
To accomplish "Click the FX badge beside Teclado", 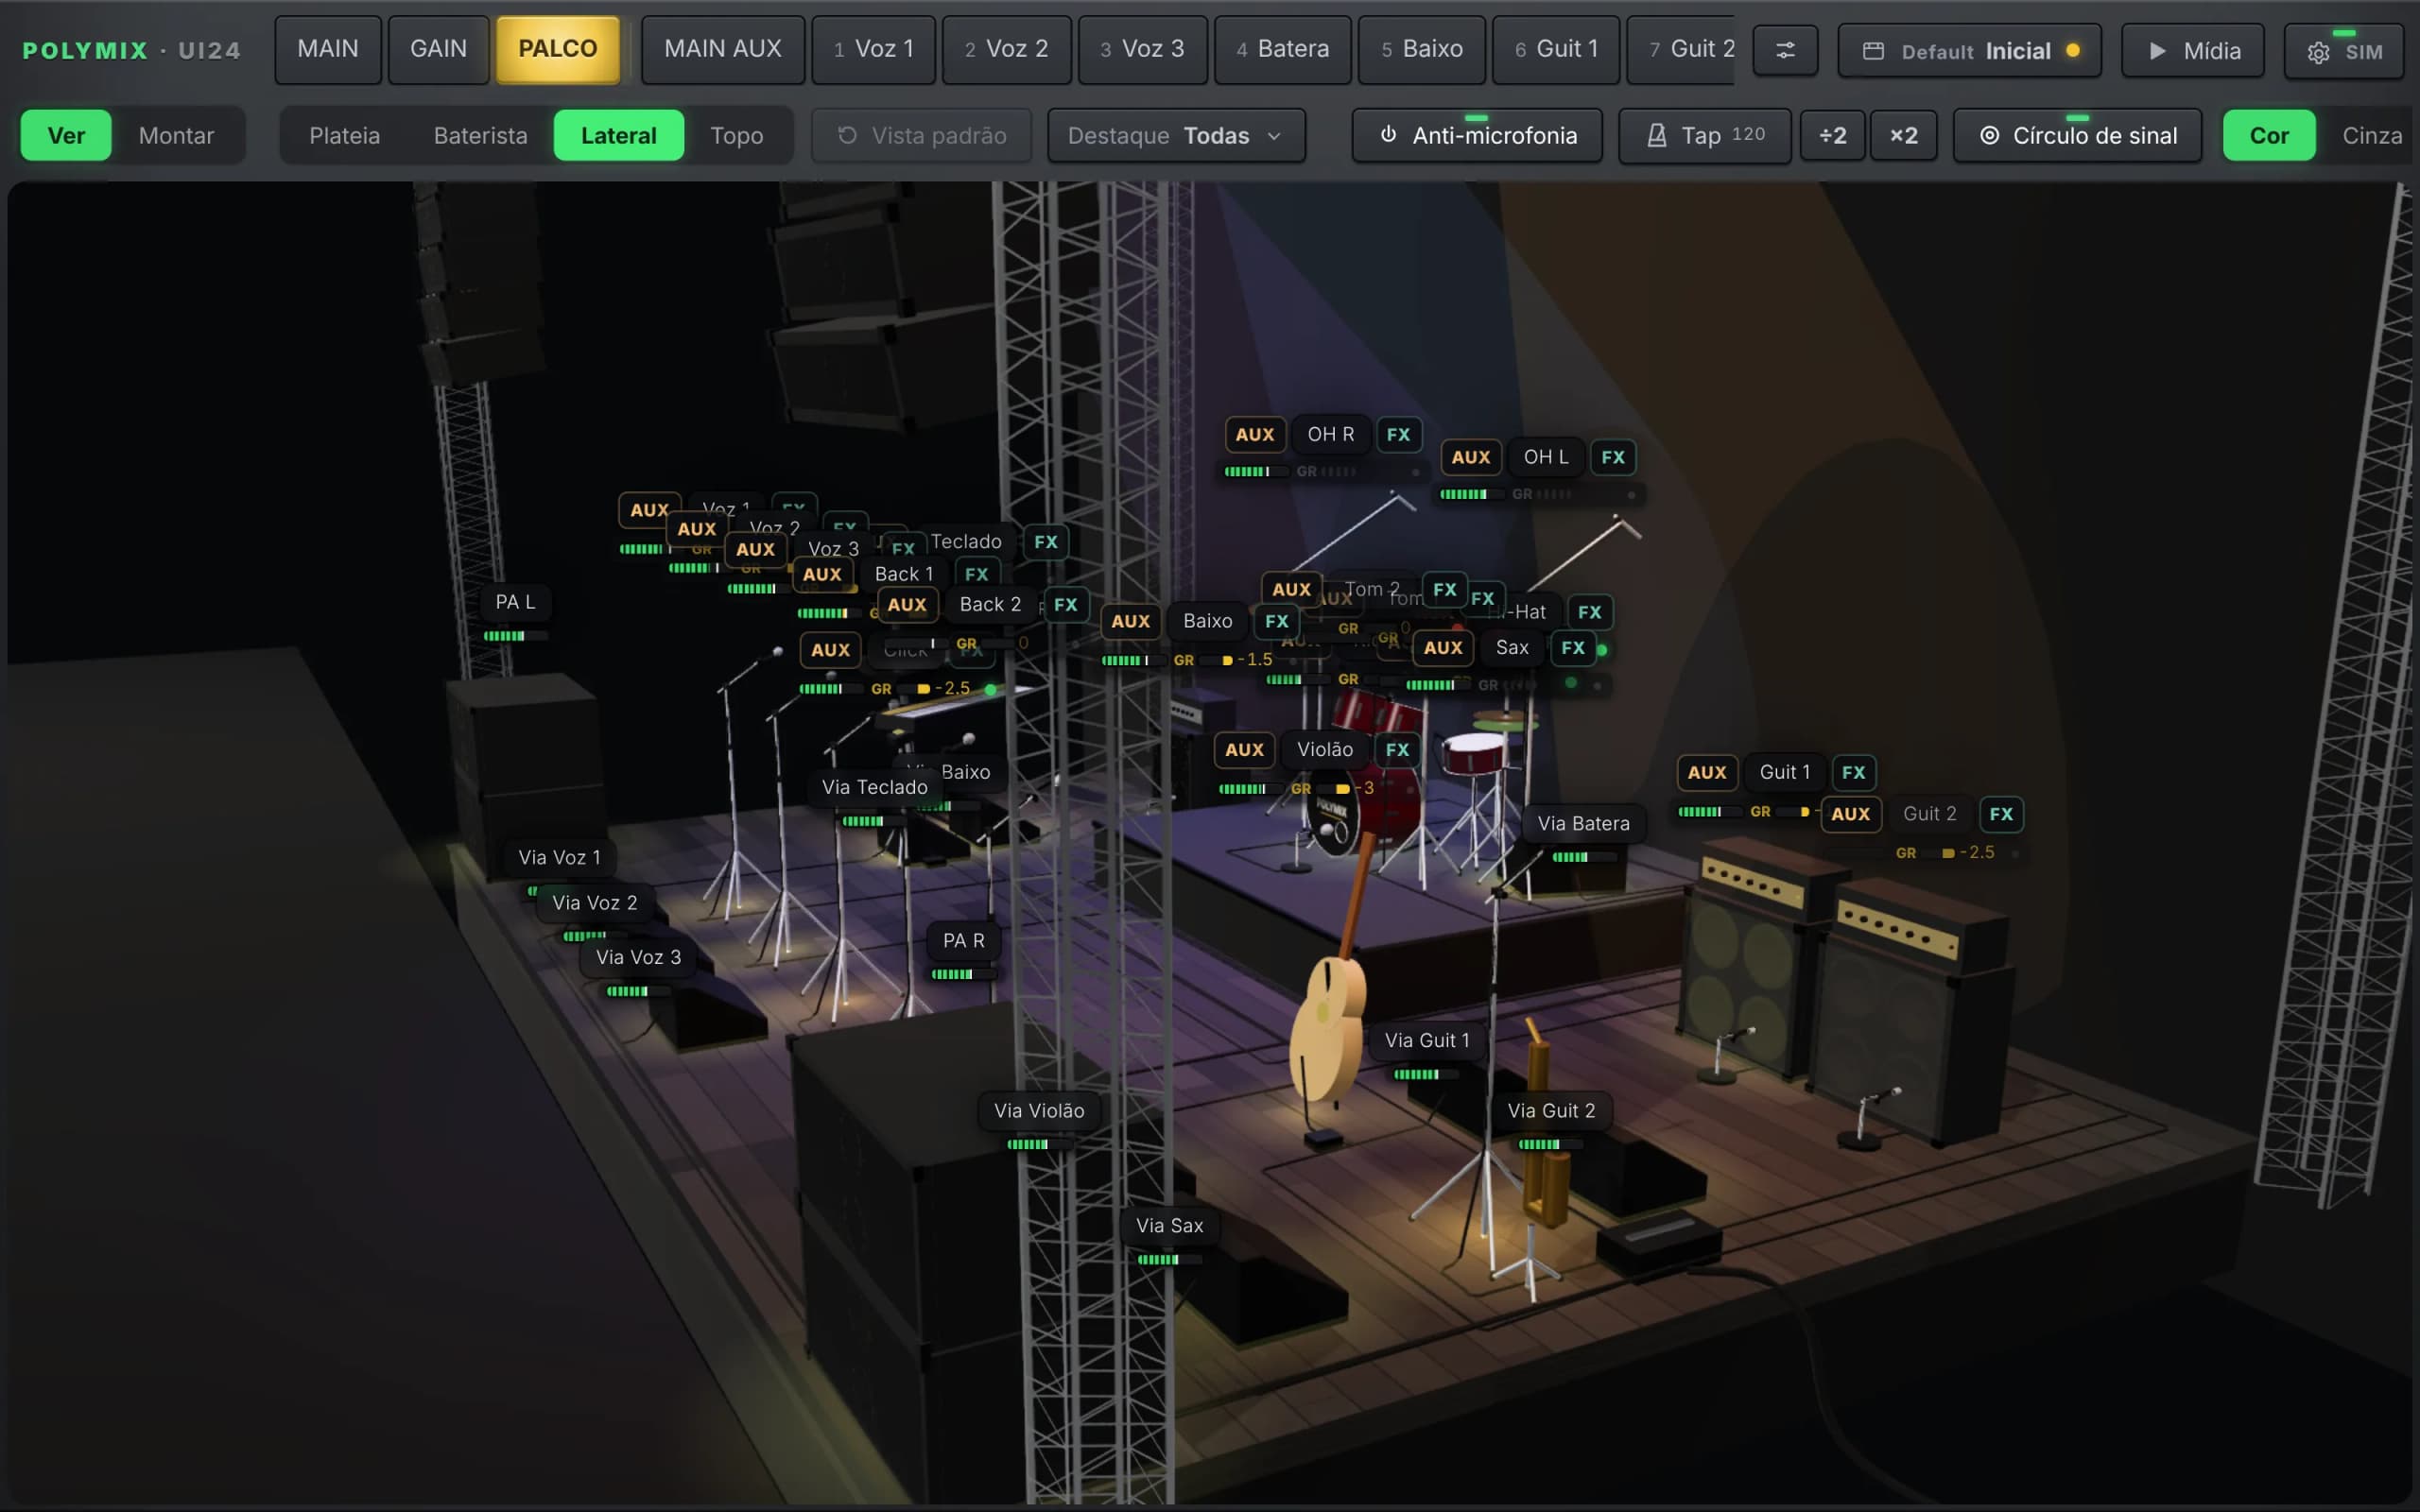I will 1045,541.
